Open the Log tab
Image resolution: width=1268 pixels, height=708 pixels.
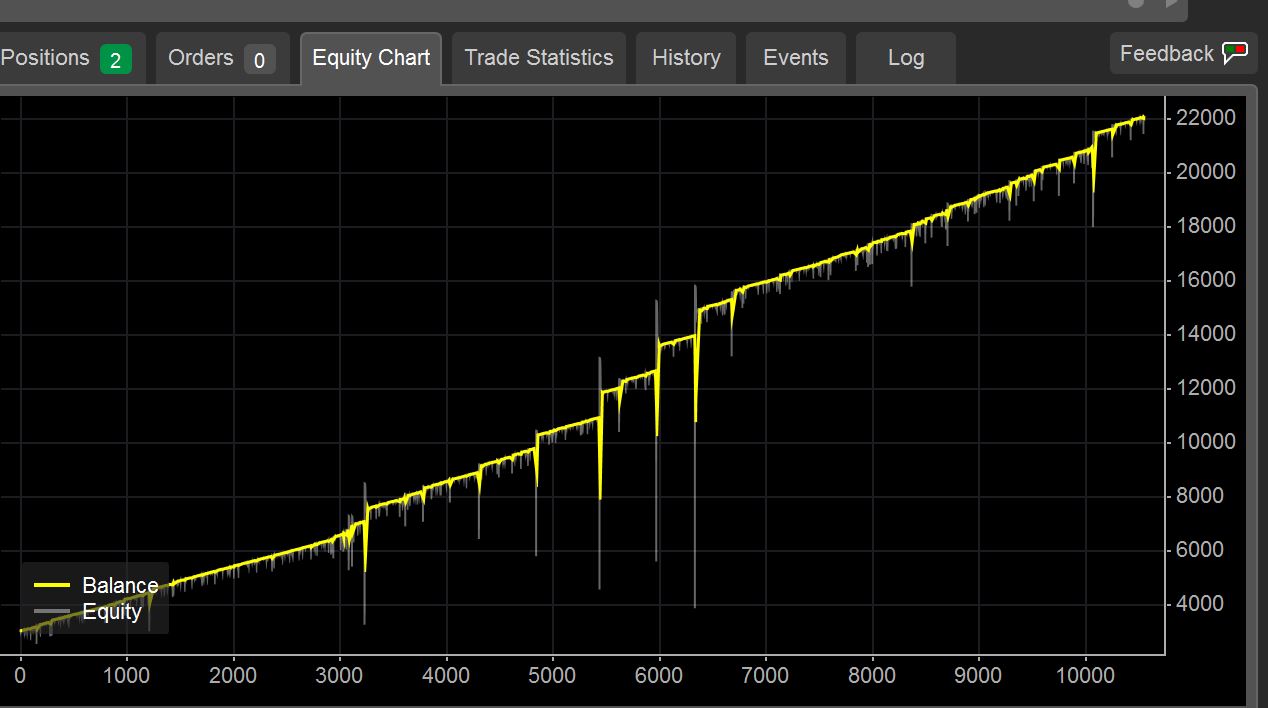[x=906, y=59]
